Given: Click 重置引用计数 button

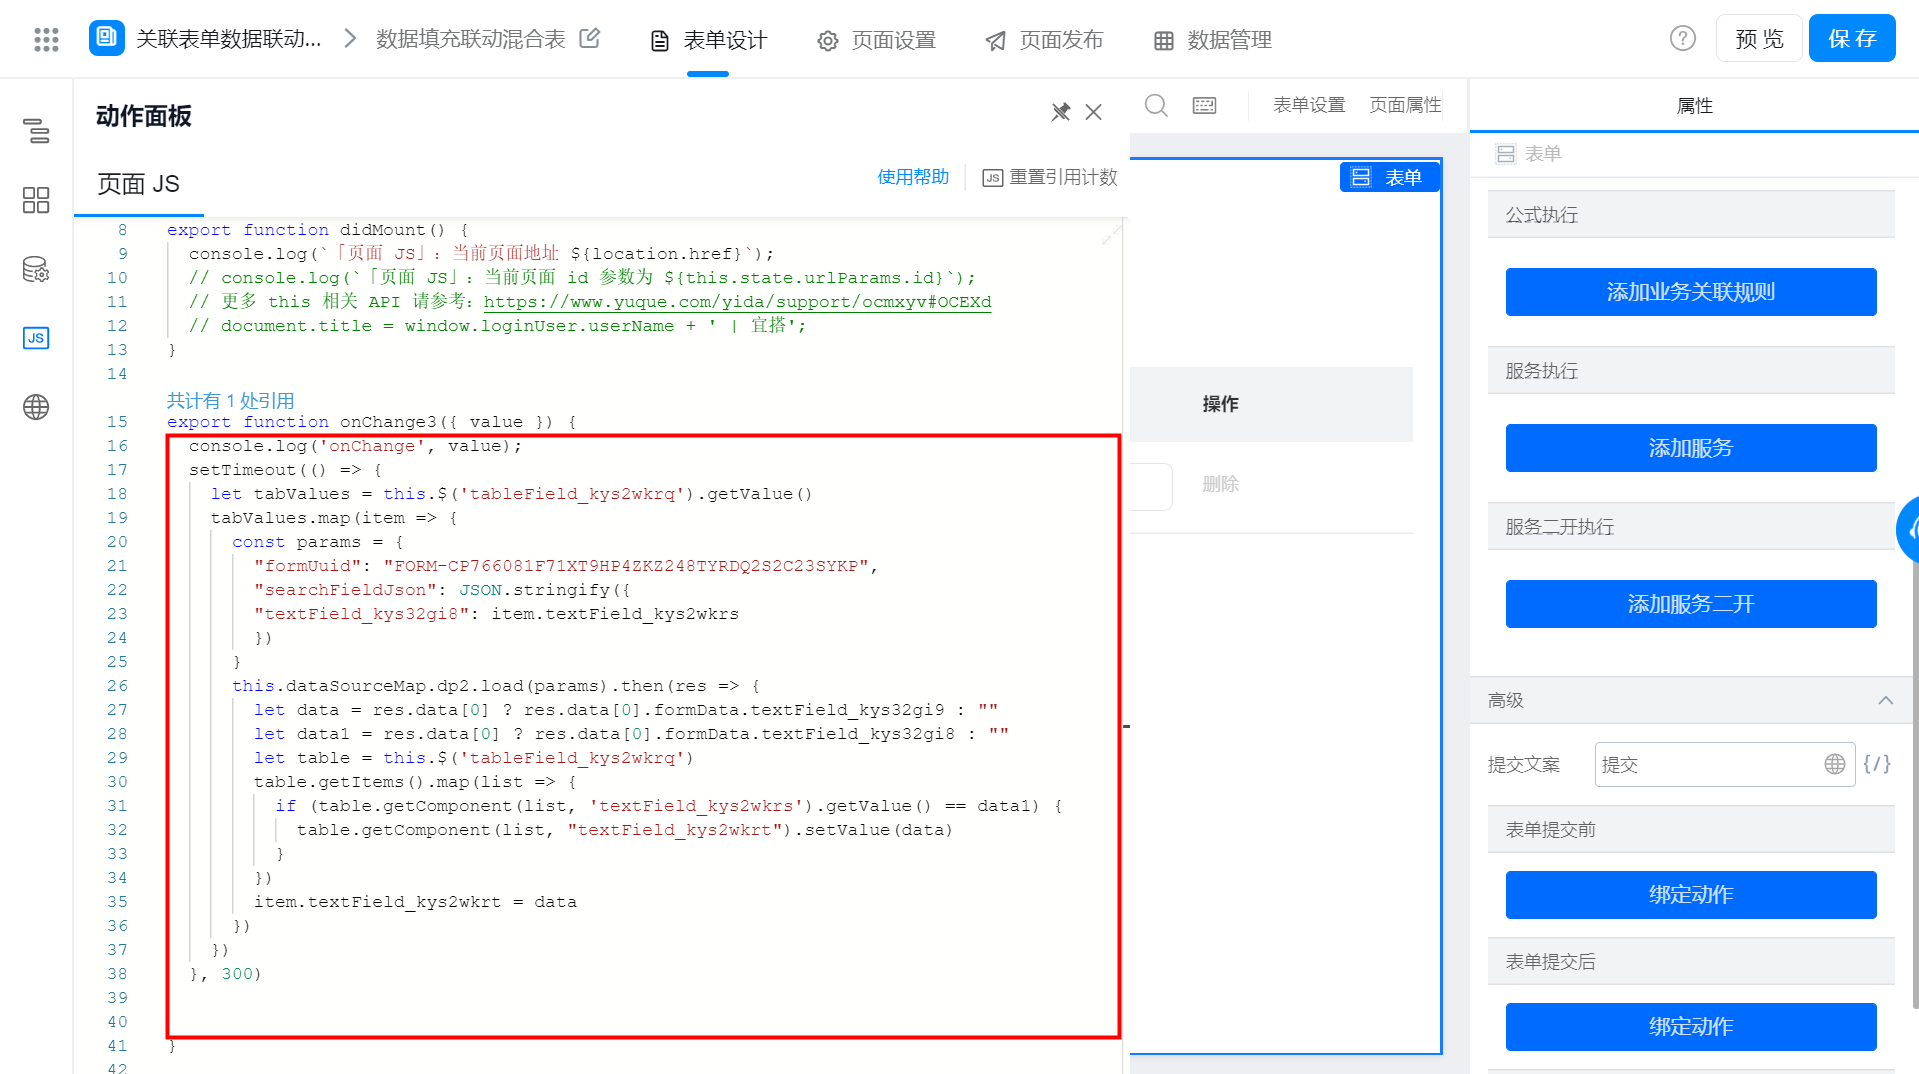Looking at the screenshot, I should tap(1050, 177).
